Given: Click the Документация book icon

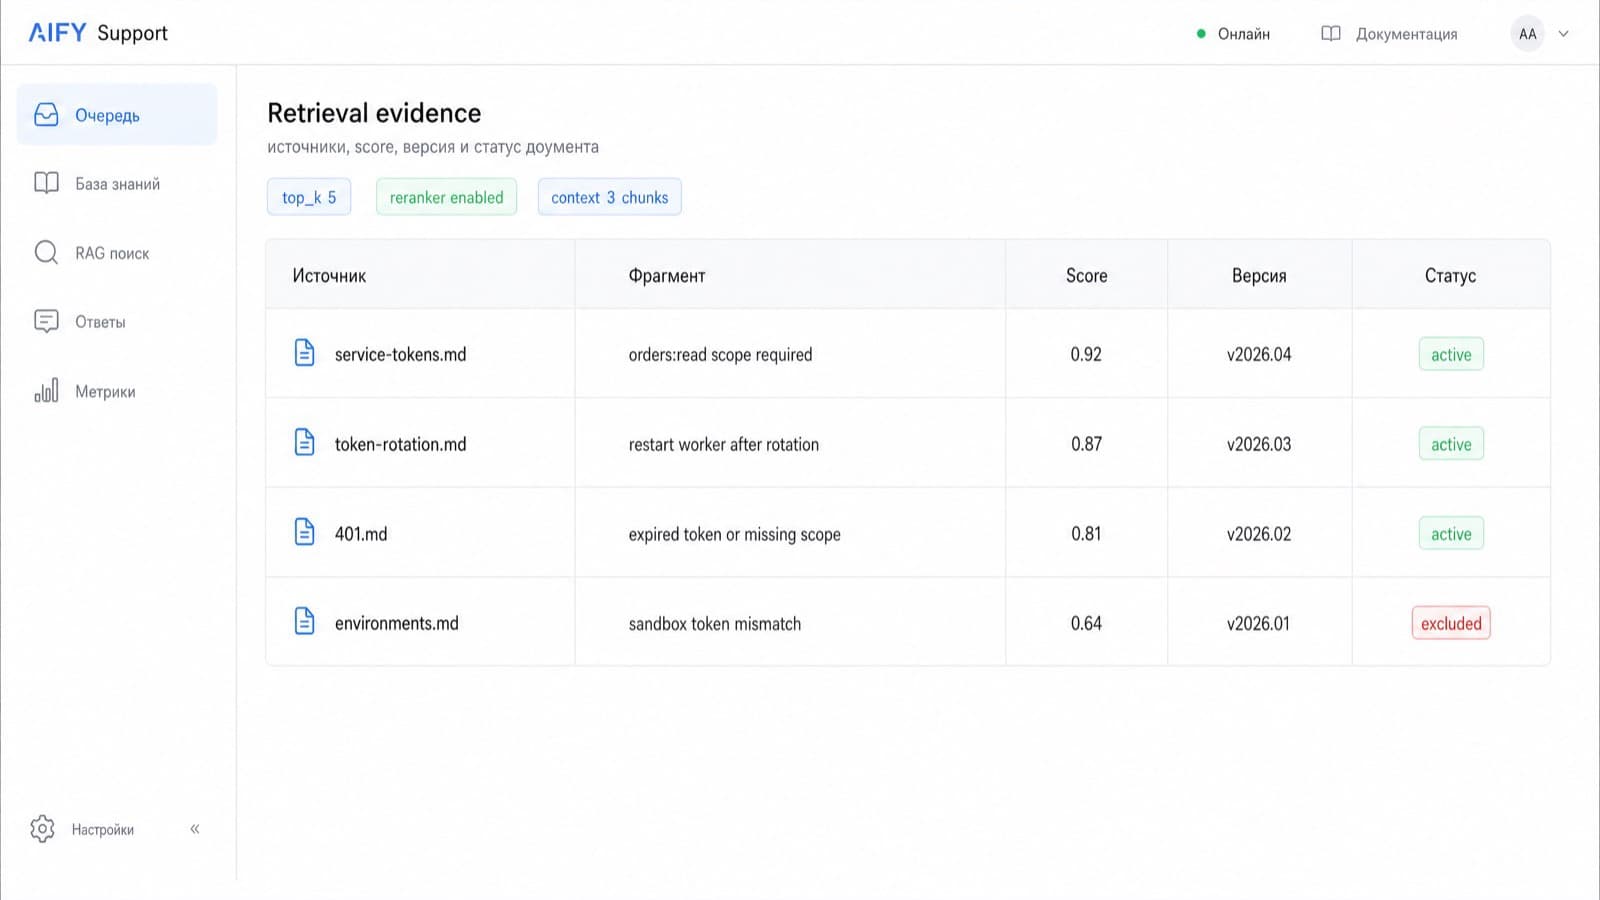Looking at the screenshot, I should (1331, 34).
